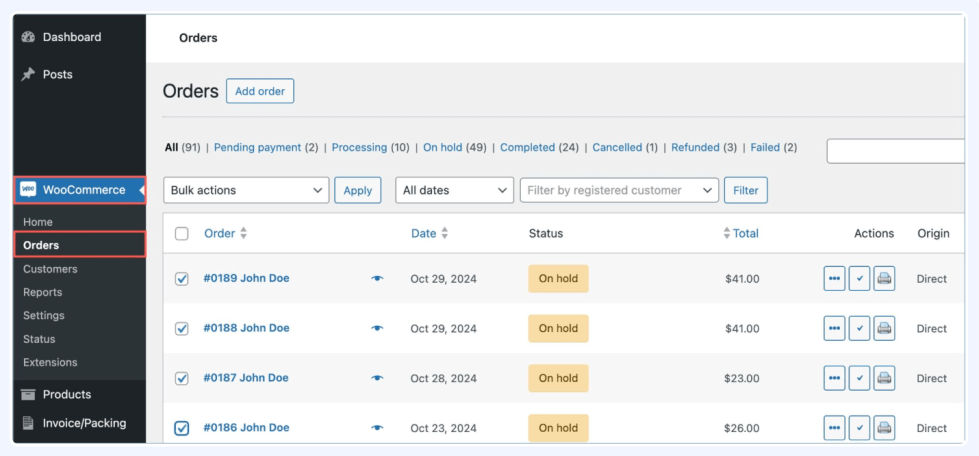The width and height of the screenshot is (979, 456).
Task: Go to WooCommerce Home submenu item
Action: [x=38, y=222]
